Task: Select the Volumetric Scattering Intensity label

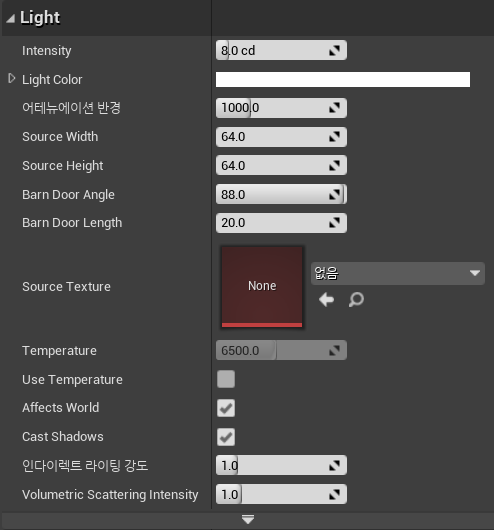Action: point(110,495)
